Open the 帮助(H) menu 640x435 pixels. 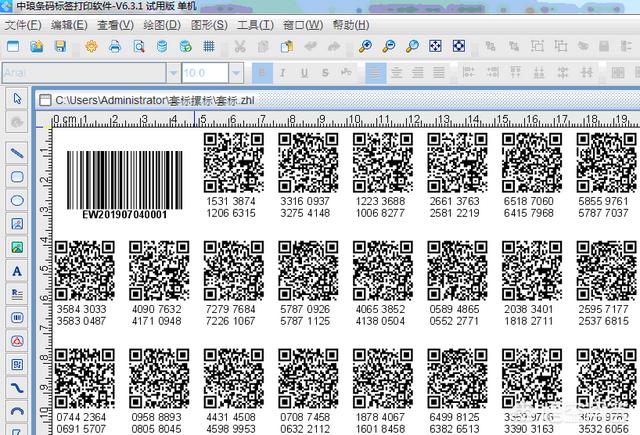pyautogui.click(x=351, y=25)
